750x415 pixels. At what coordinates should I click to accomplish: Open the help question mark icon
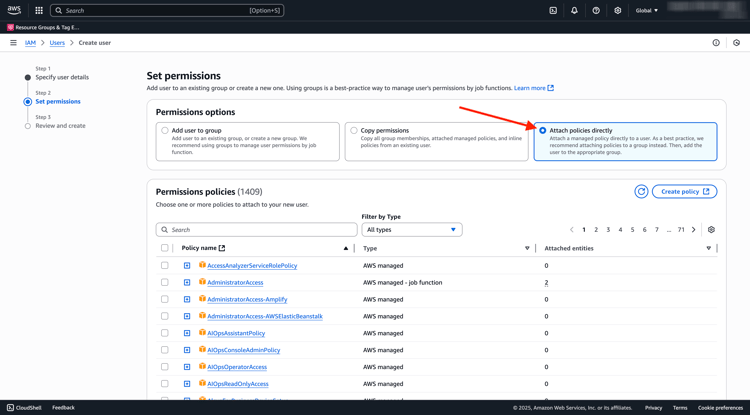596,11
